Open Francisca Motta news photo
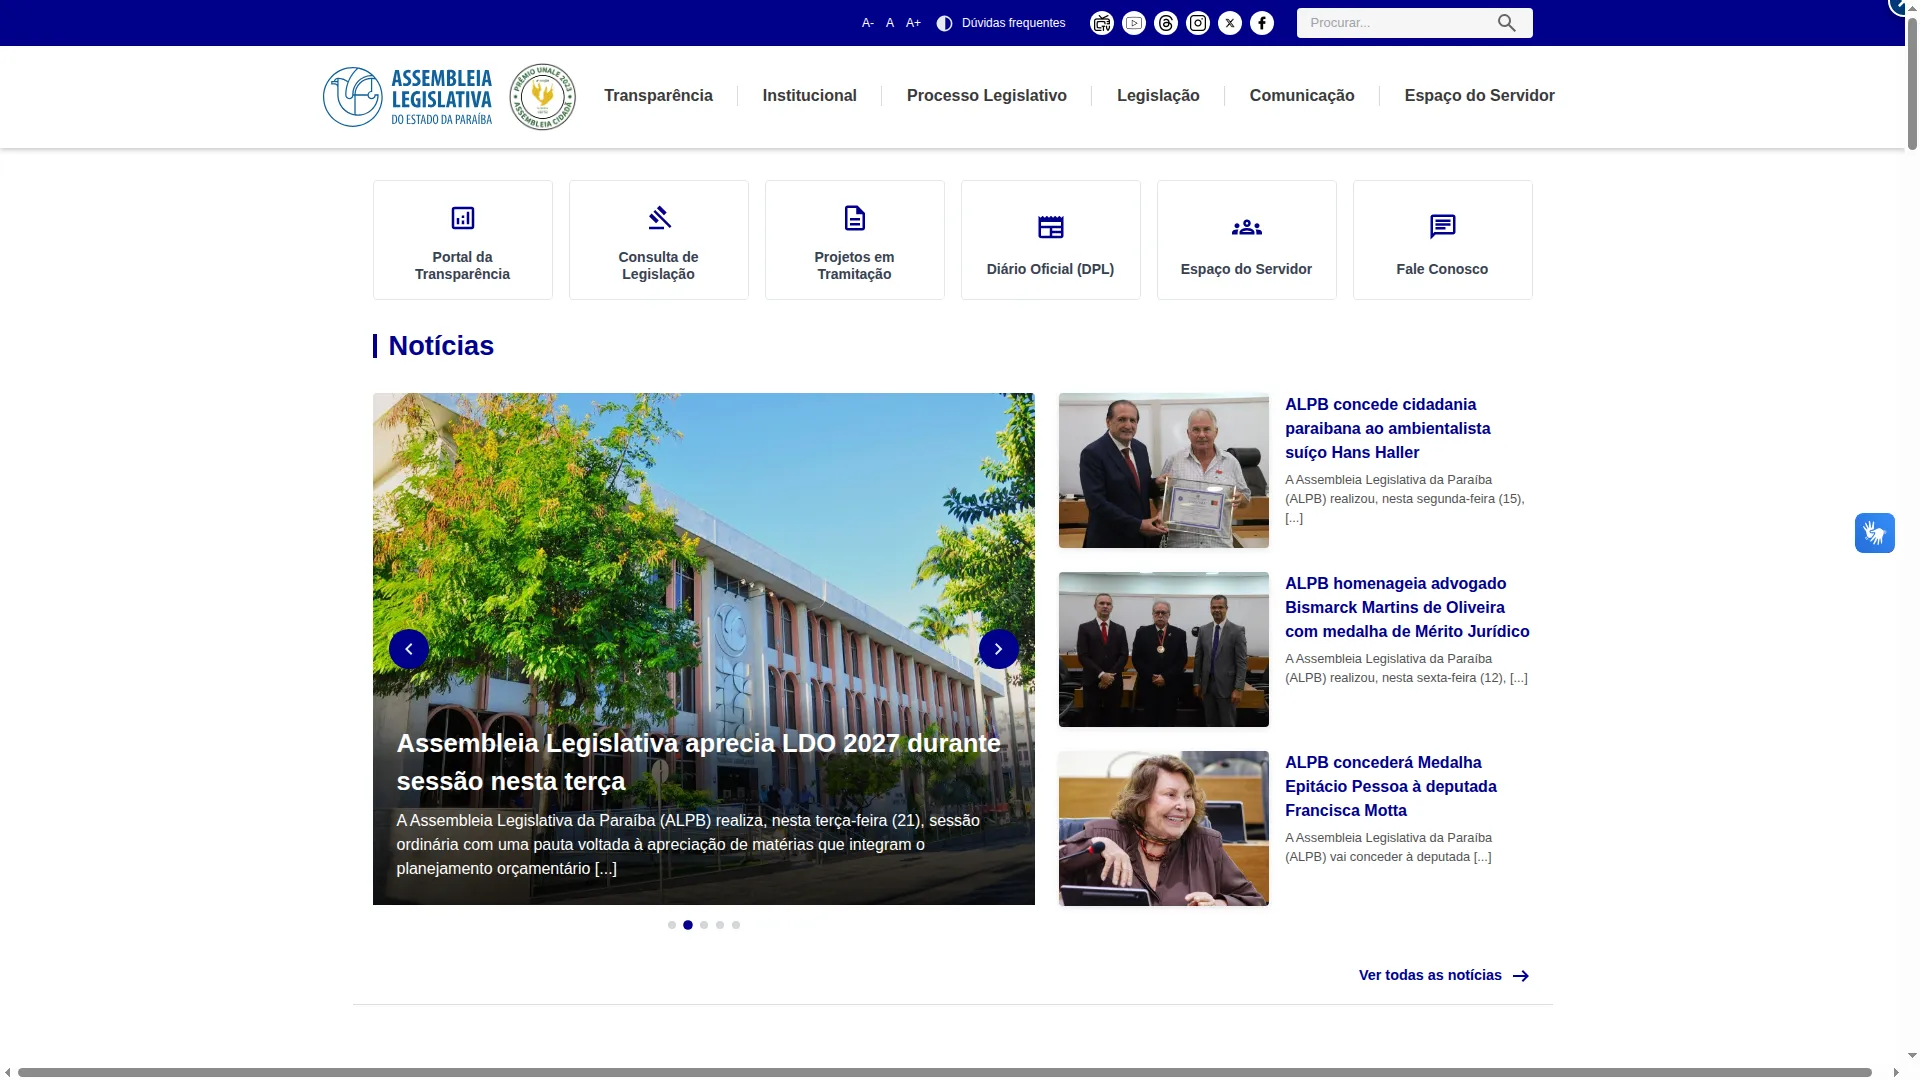 1164,828
